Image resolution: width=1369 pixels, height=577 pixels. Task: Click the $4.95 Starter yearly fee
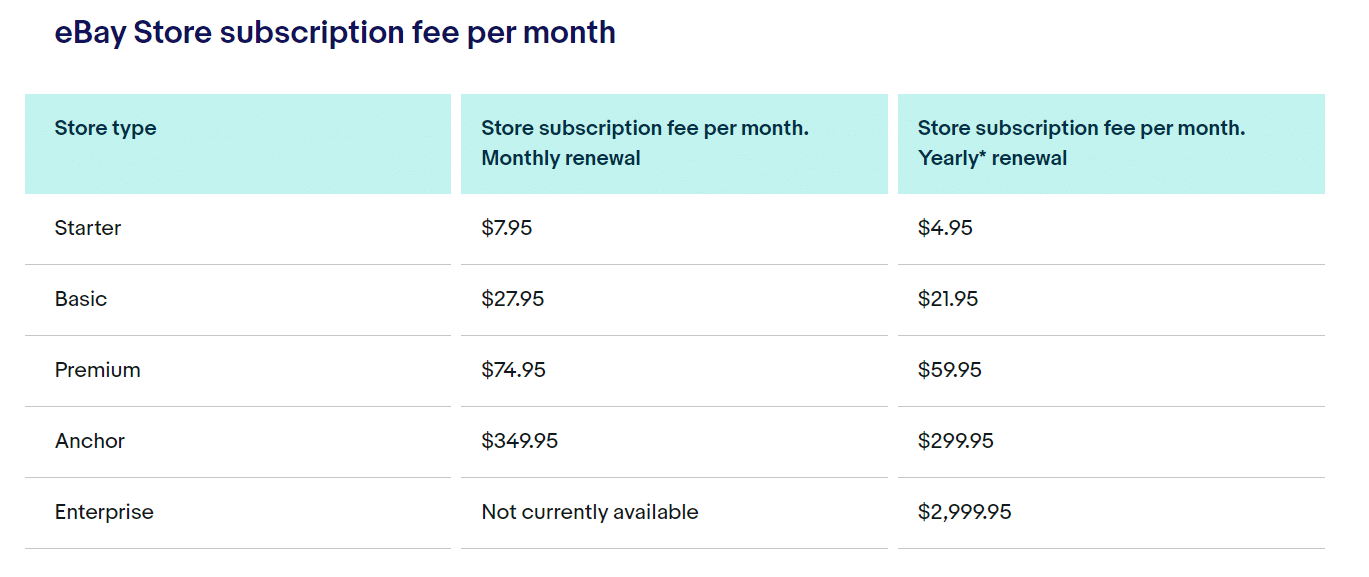pos(945,228)
